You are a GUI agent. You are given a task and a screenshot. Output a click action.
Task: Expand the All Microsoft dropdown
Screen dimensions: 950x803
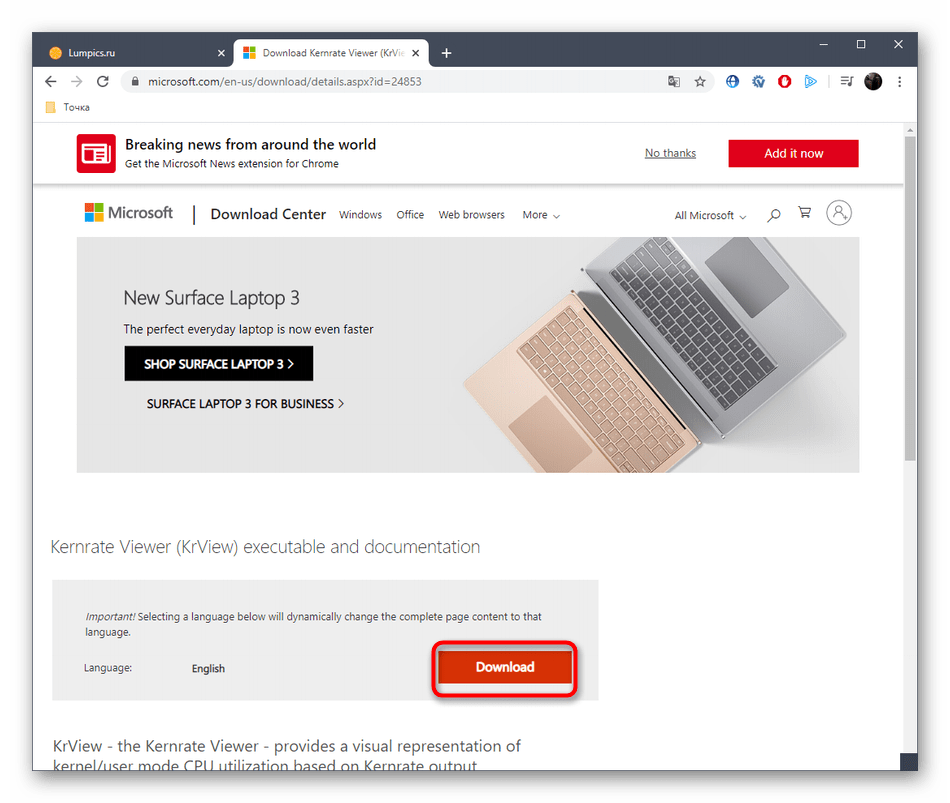point(710,215)
